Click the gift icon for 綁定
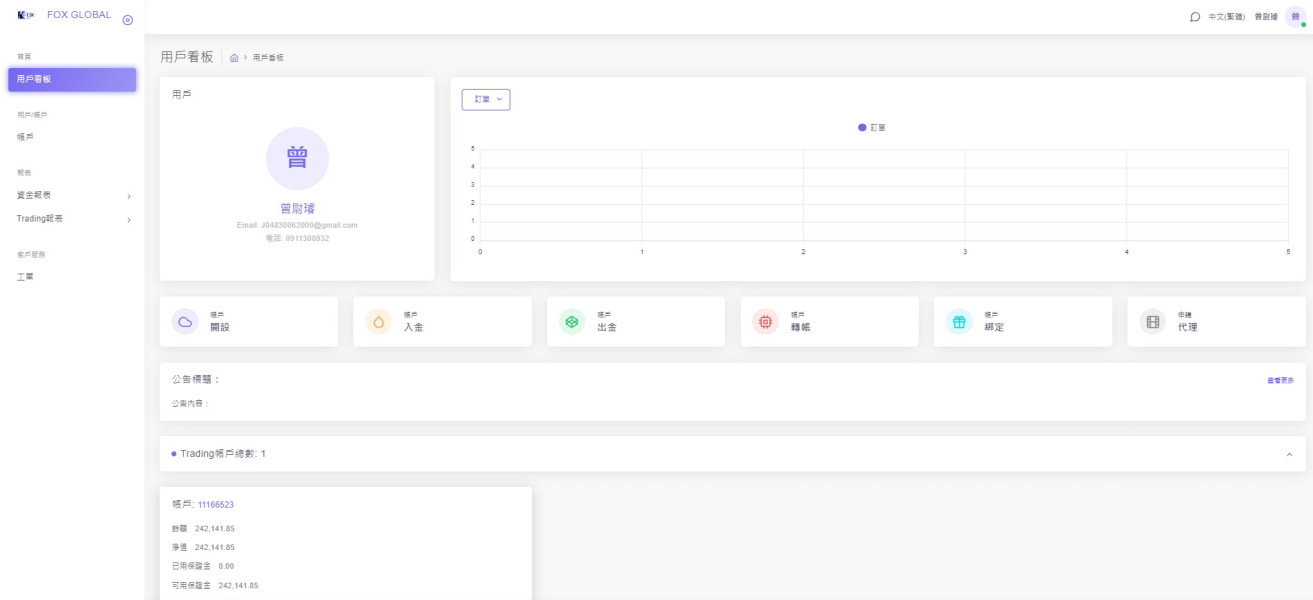The width and height of the screenshot is (1313, 600). (x=959, y=321)
